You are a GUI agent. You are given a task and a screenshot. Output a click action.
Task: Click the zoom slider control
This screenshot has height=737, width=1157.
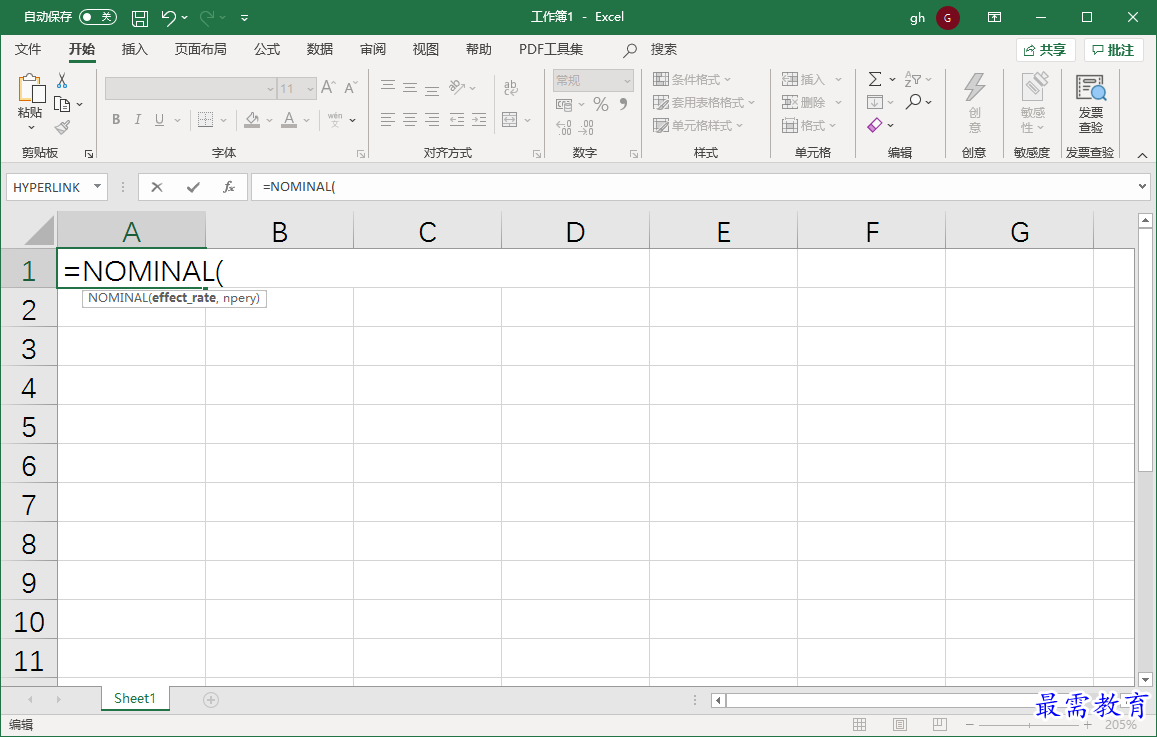click(1029, 725)
